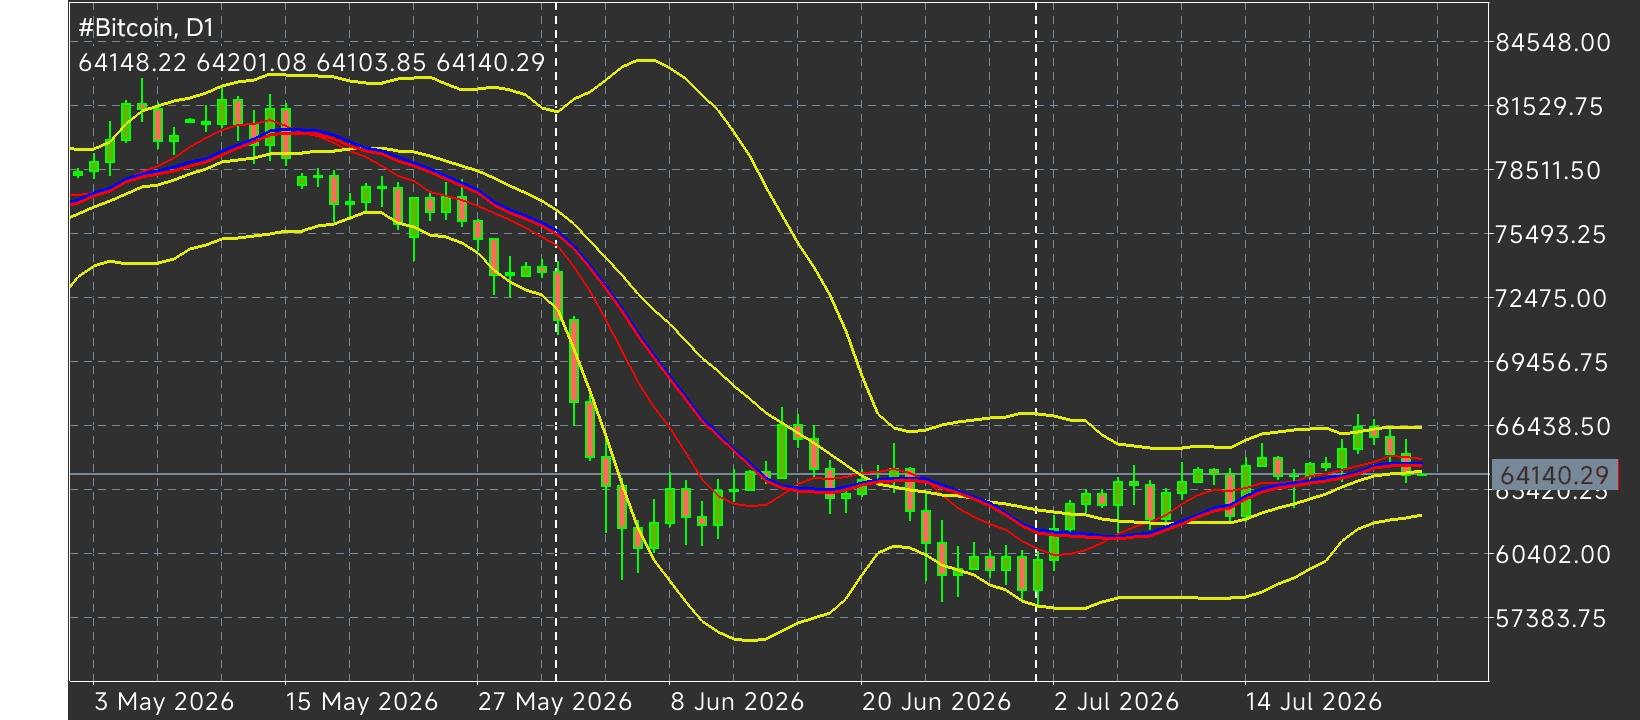The width and height of the screenshot is (1640, 720).
Task: Click the 15 May 2026 date label
Action: (x=361, y=701)
